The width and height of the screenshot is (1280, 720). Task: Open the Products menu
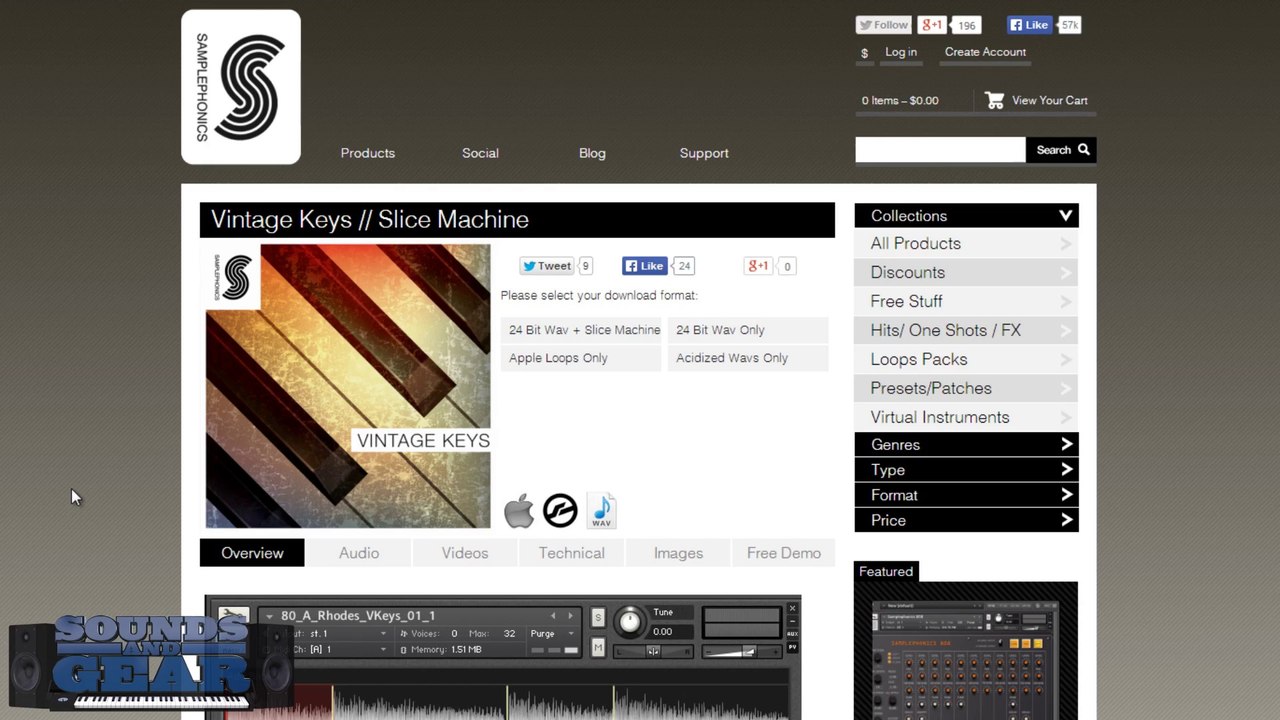pos(368,153)
